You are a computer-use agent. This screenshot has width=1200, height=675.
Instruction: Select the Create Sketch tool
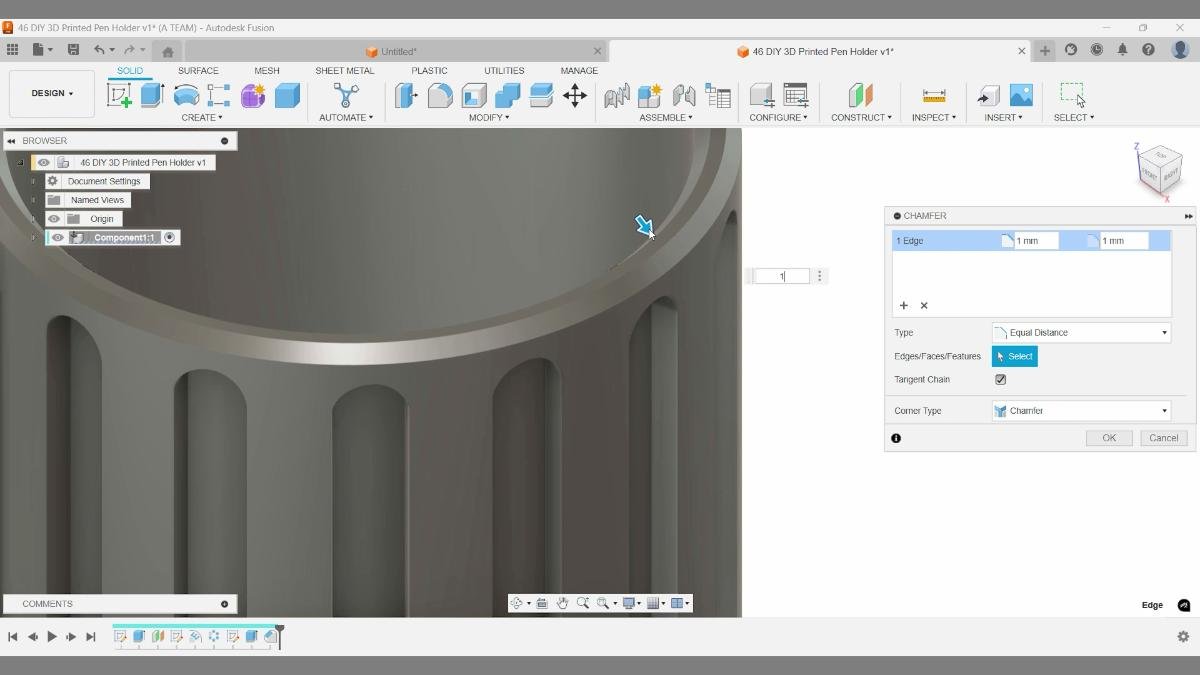121,95
